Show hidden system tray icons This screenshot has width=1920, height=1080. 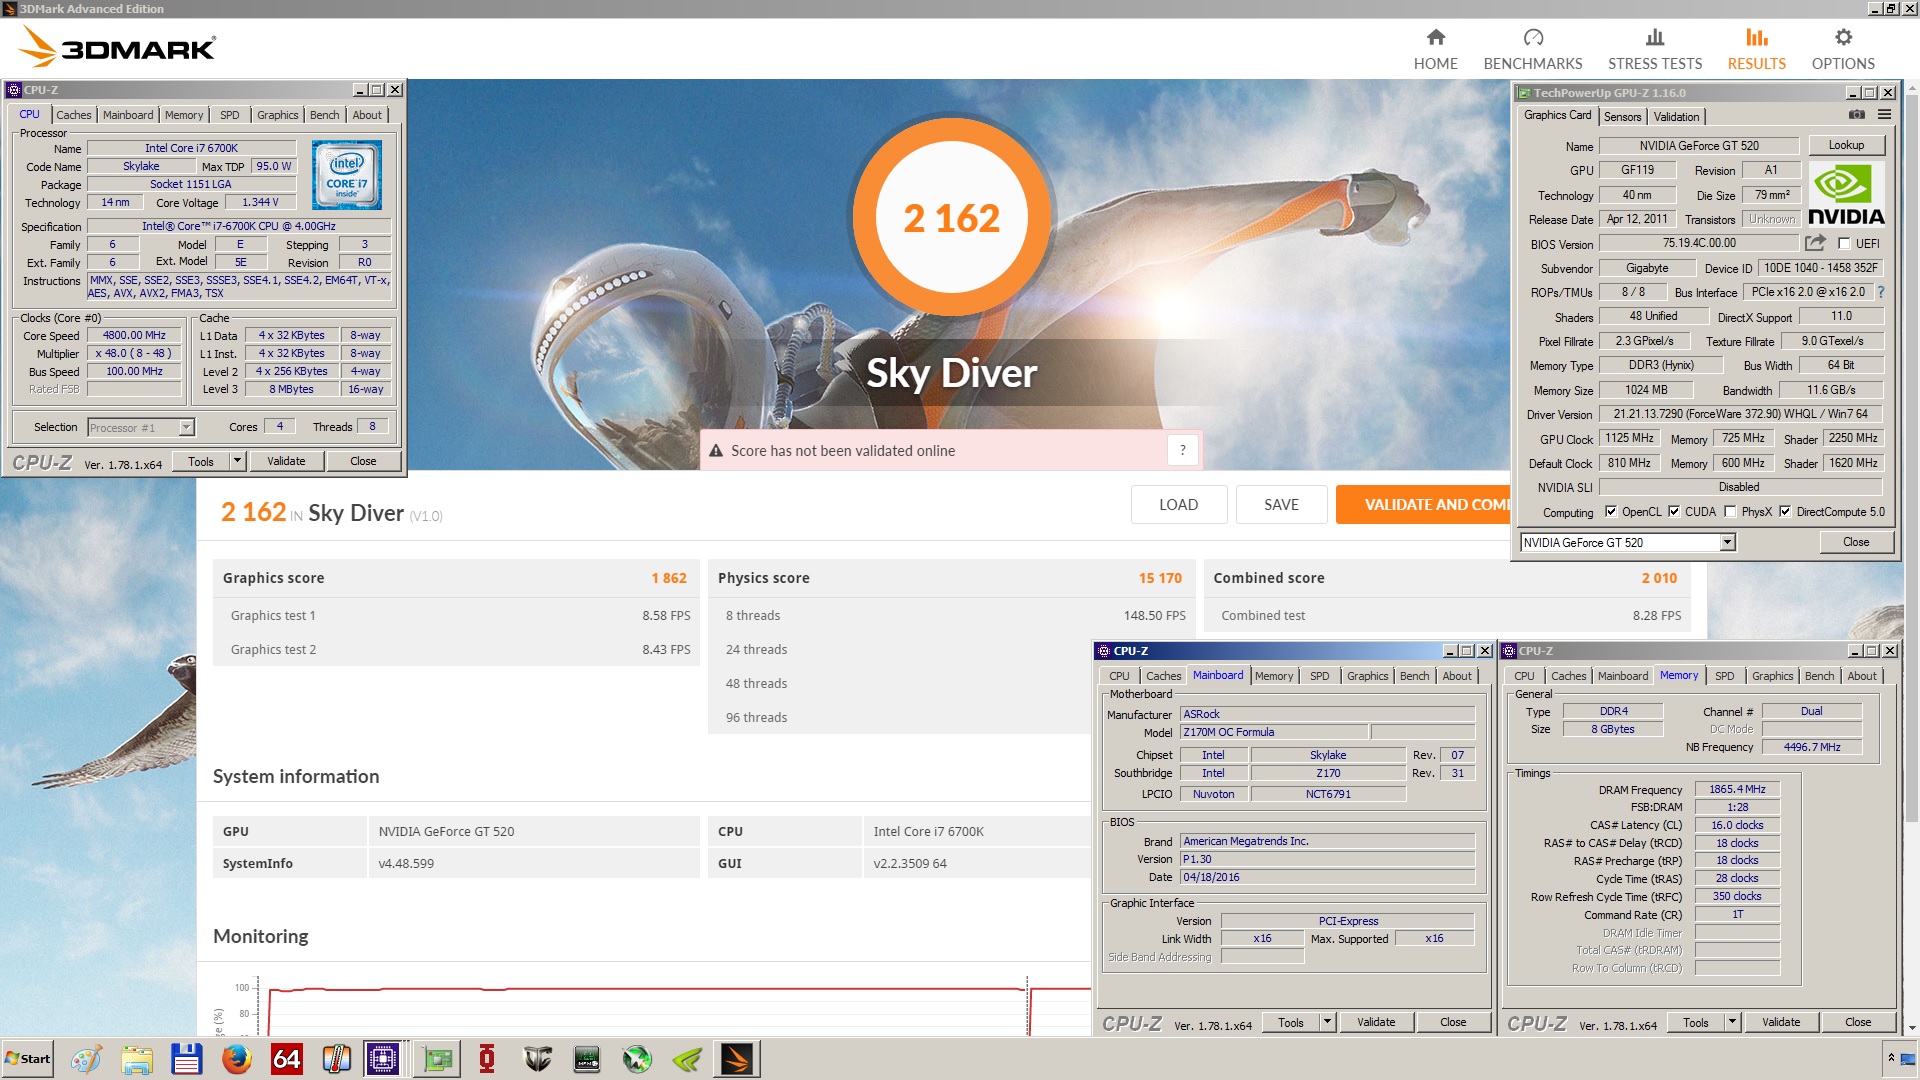point(1891,1058)
